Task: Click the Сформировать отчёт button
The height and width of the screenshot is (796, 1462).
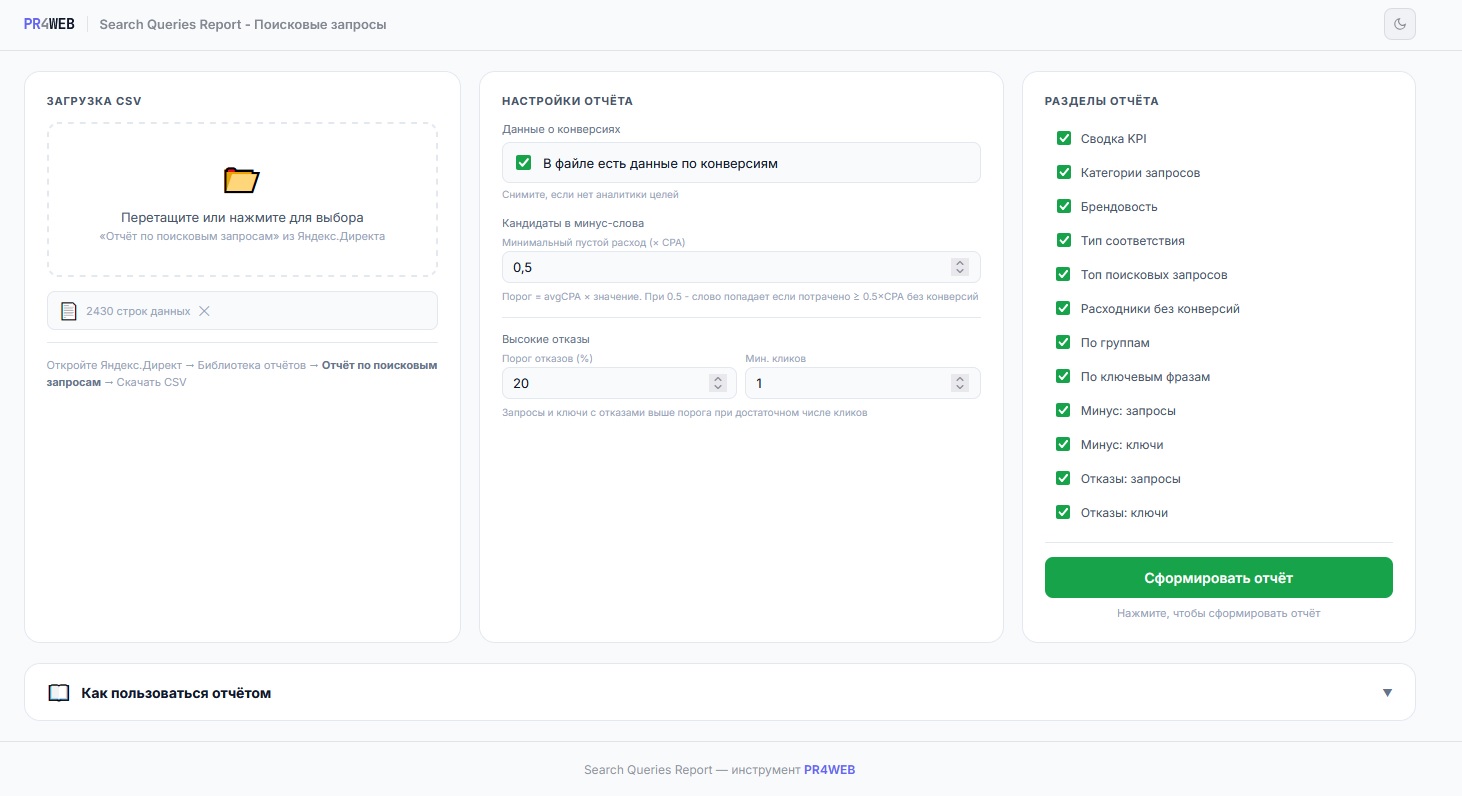Action: (x=1219, y=578)
